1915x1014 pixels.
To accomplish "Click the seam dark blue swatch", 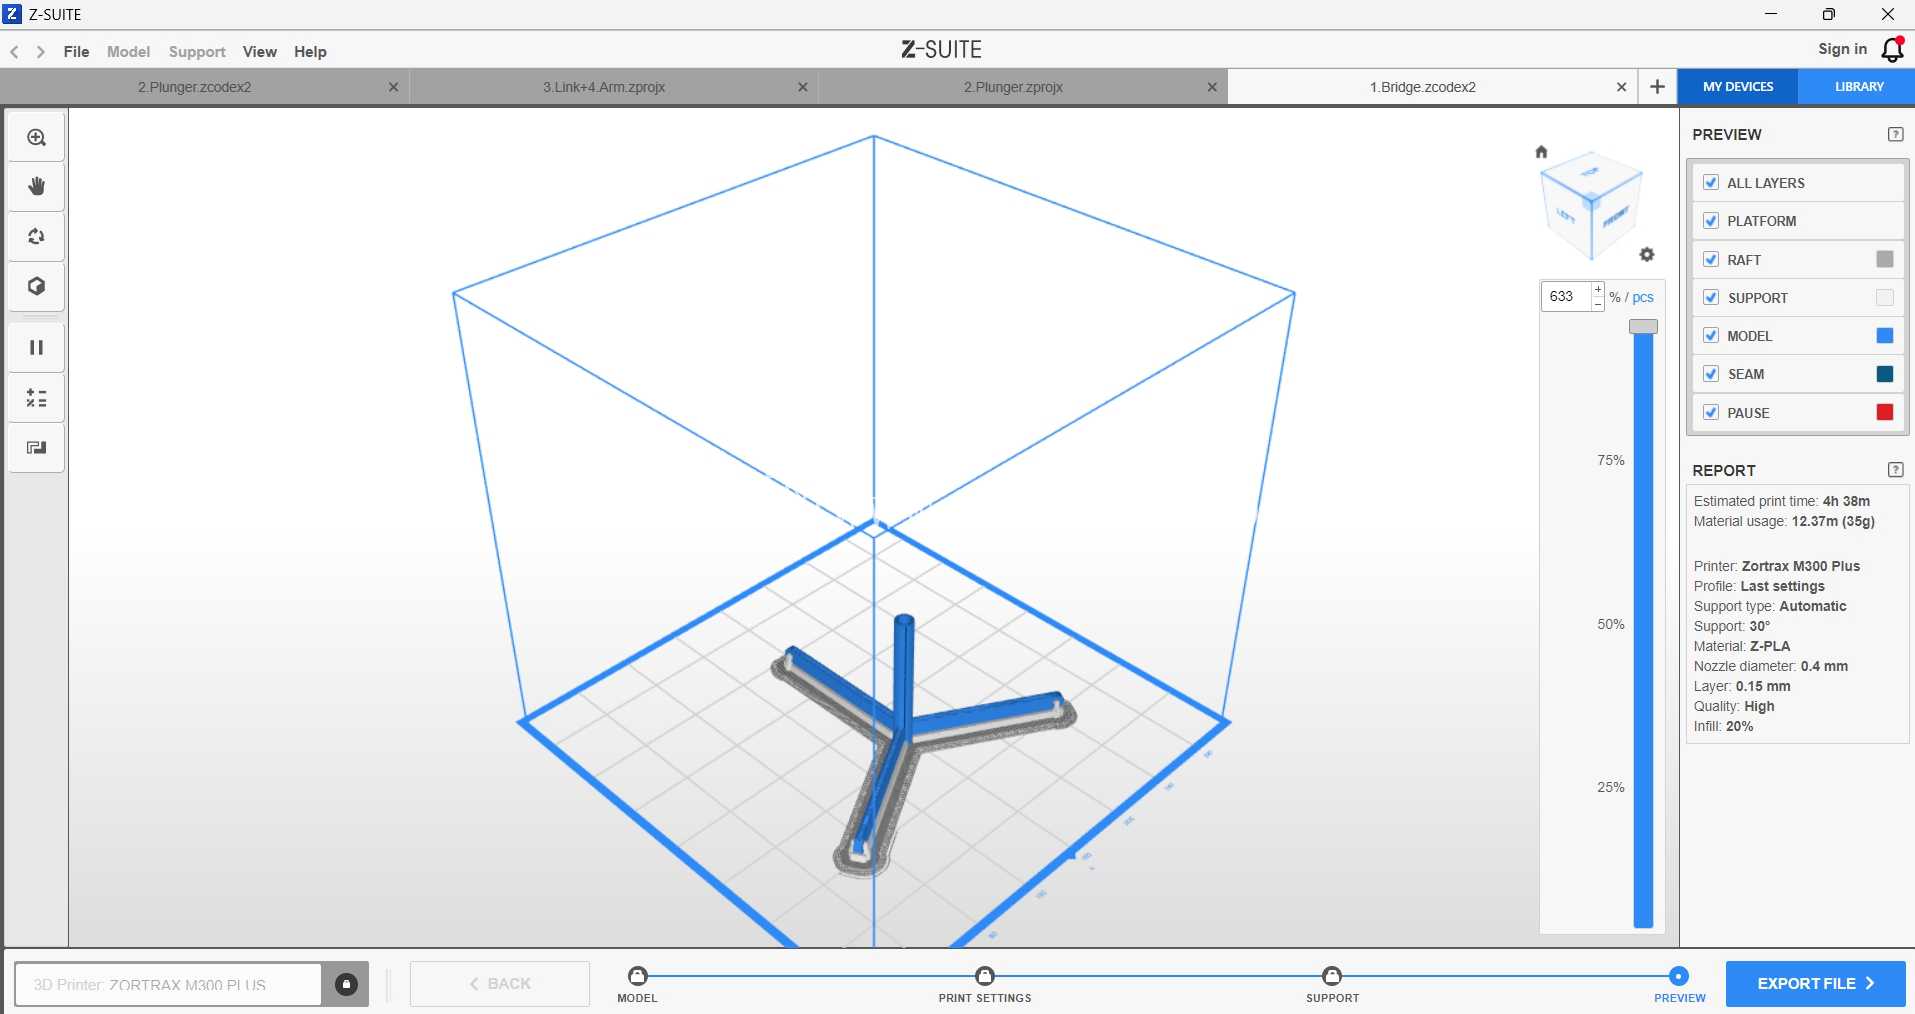I will [x=1885, y=373].
